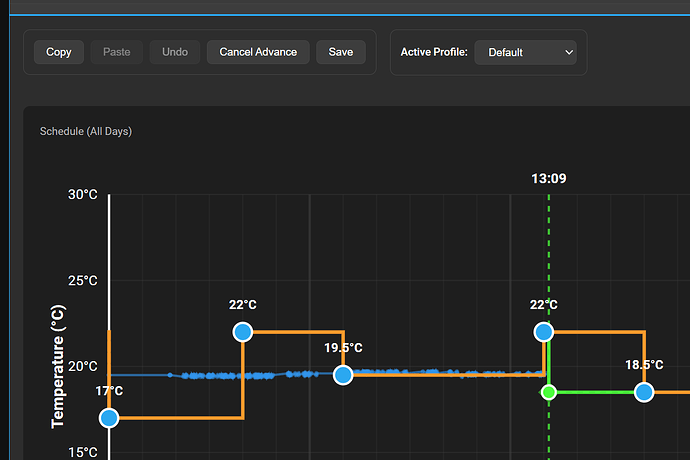Screen dimensions: 690x460
Task: Click the 13:09 current time label
Action: [549, 179]
